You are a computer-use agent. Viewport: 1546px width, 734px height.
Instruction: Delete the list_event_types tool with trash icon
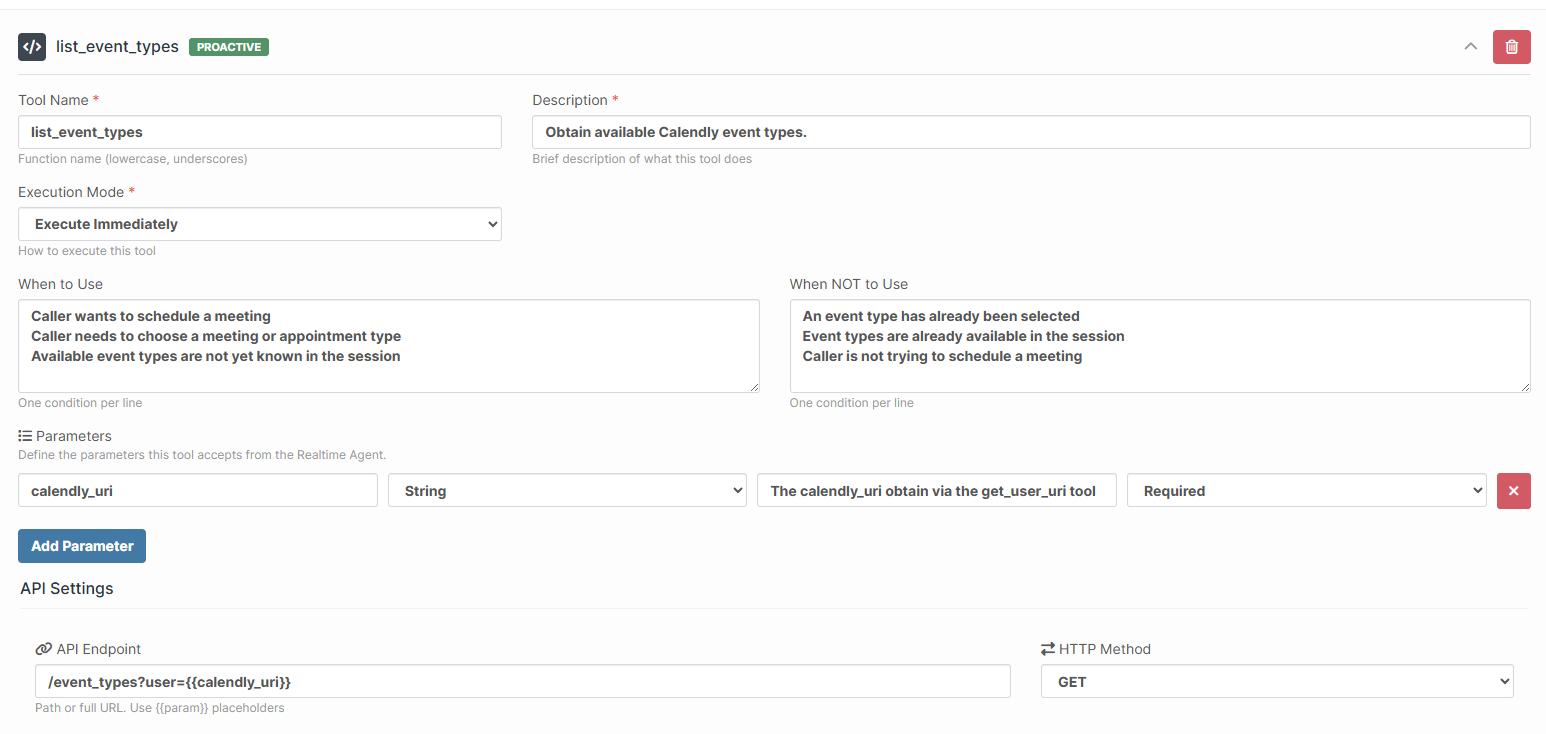pos(1511,47)
